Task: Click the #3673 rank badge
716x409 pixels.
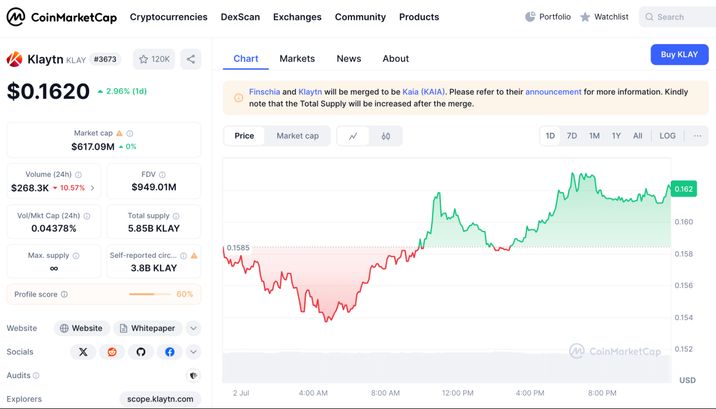Action: point(105,59)
